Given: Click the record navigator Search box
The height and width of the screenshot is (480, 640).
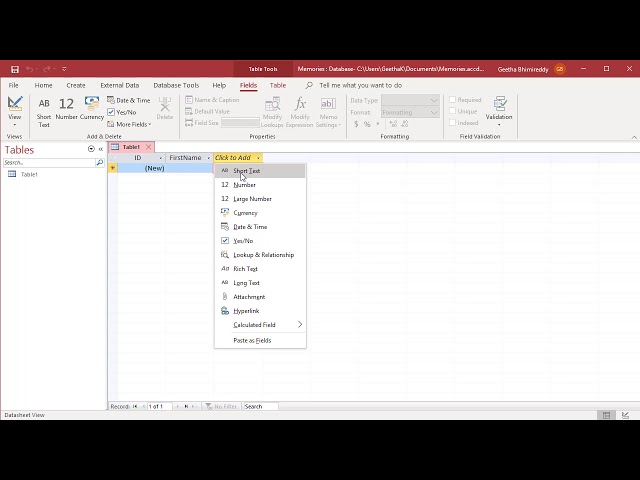Looking at the screenshot, I should click(260, 407).
